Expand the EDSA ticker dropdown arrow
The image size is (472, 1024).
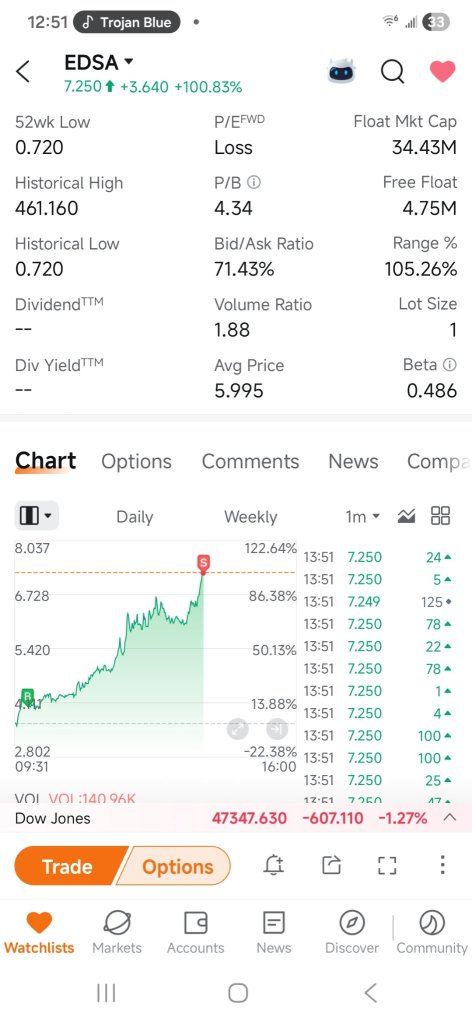[x=129, y=62]
